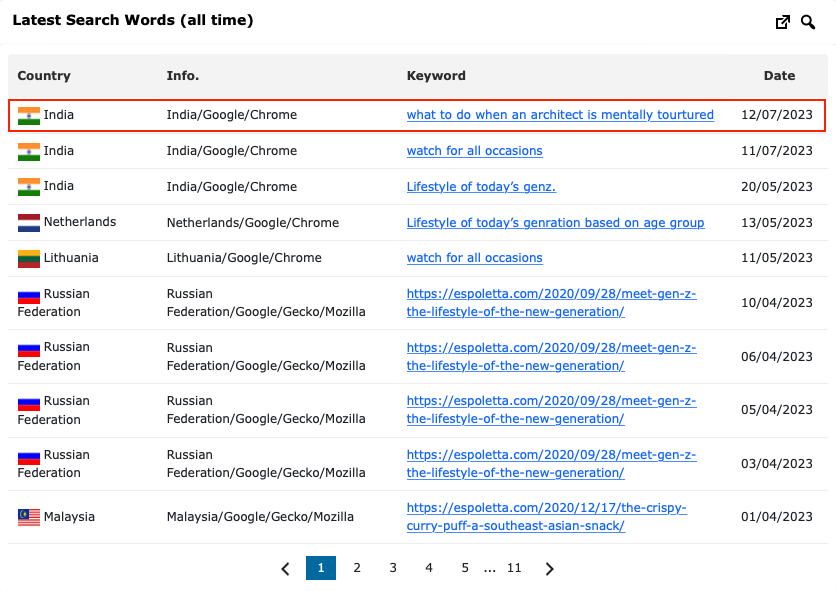Screen dimensions: 836x591
Task: Go to previous page arrow
Action: pyautogui.click(x=285, y=569)
